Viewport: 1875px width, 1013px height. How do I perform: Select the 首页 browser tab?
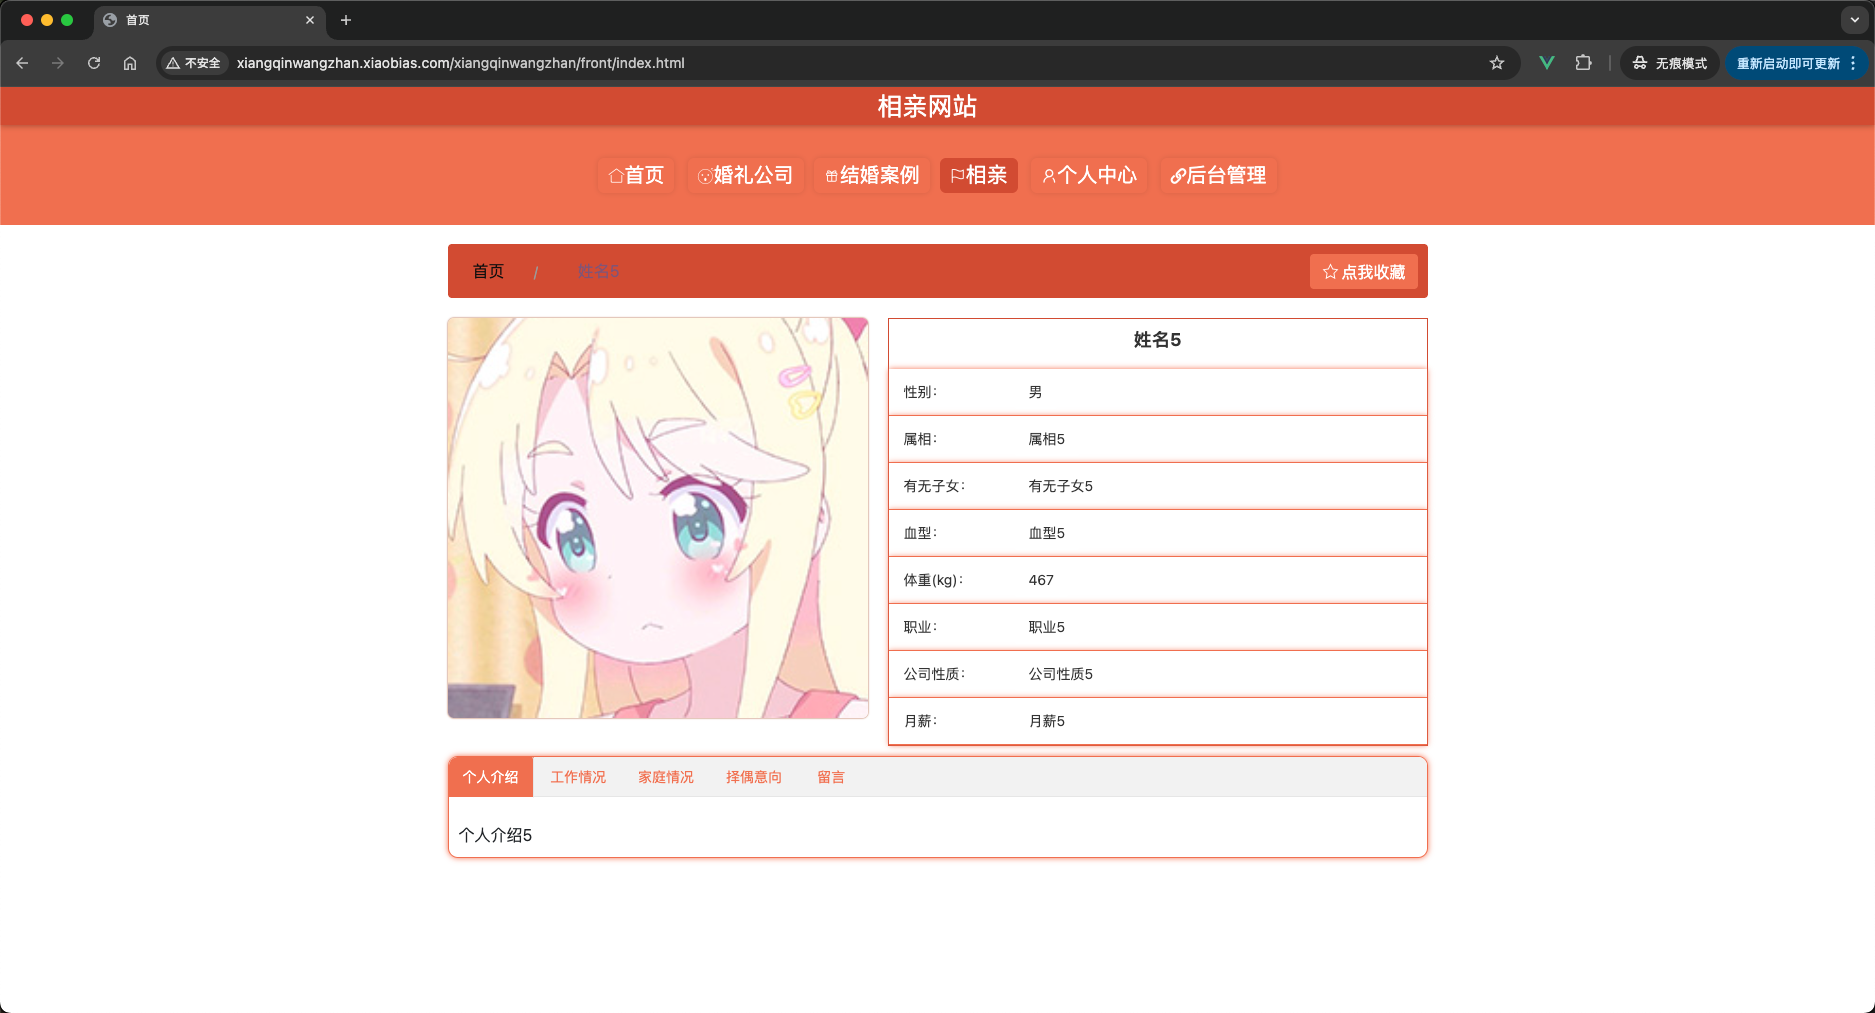coord(210,20)
